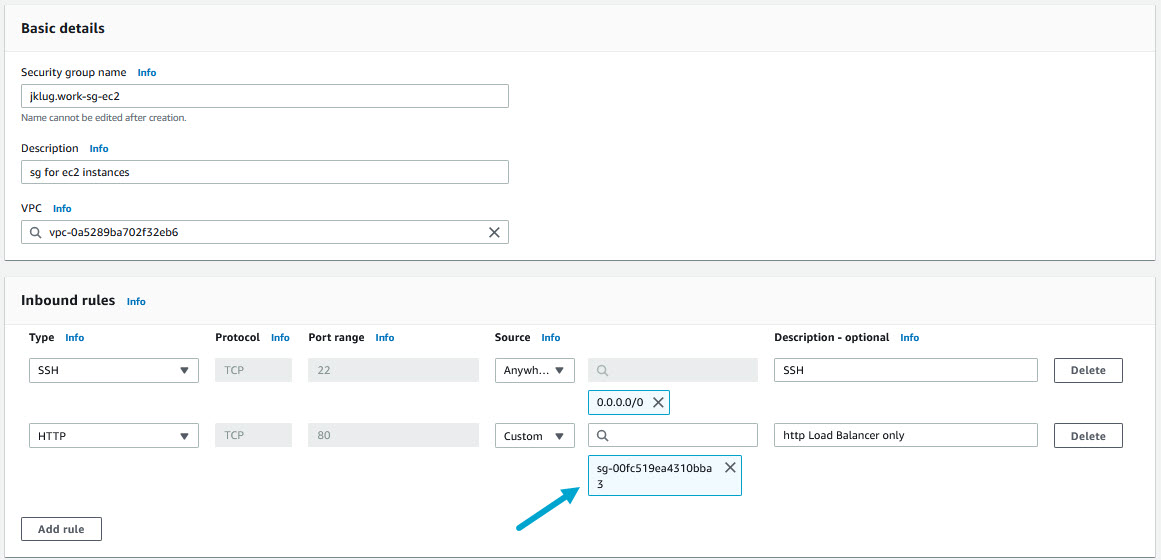Open Info link next to Protocol column
This screenshot has height=560, width=1161.
tap(280, 338)
